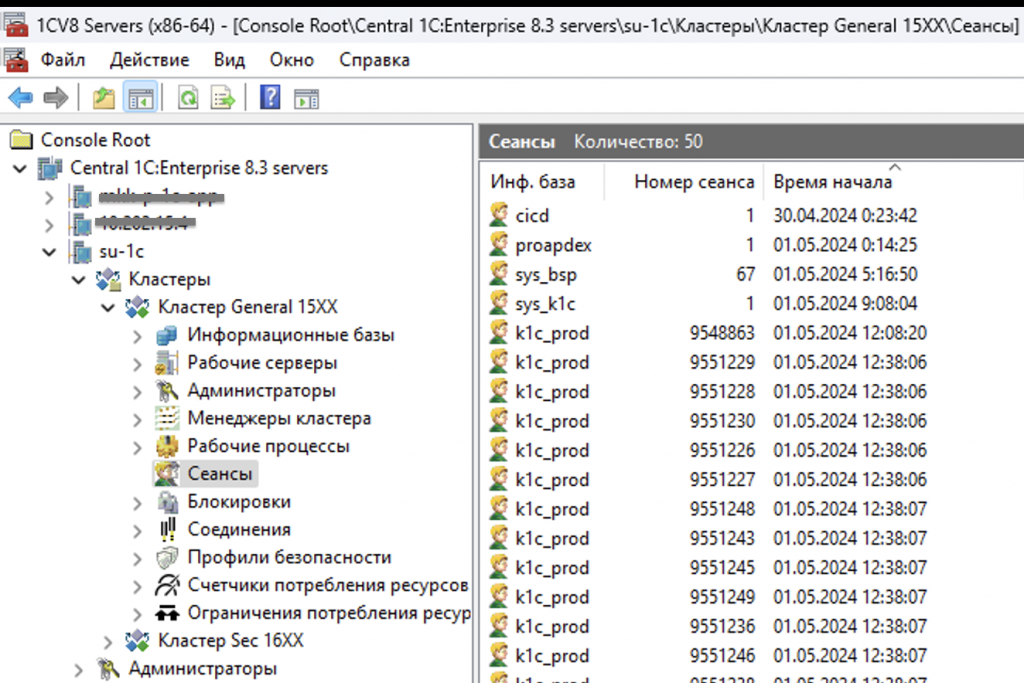Expand the Кластер Sec 16XX node
Screen dimensions: 1024x683
coord(108,641)
